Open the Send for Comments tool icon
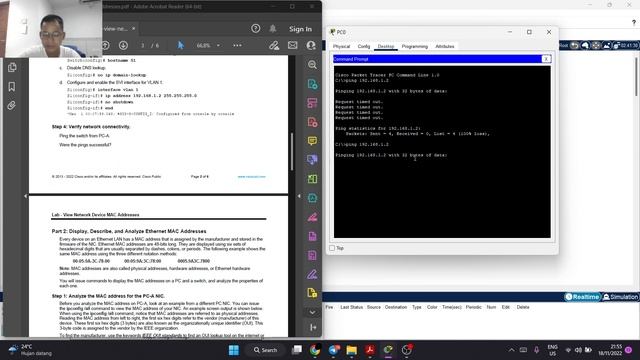This screenshot has width=640, height=360. [x=312, y=293]
